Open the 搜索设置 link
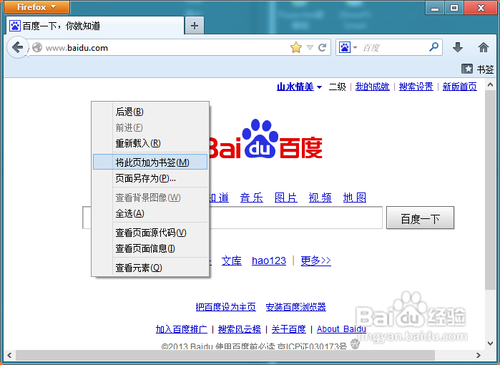 tap(416, 87)
